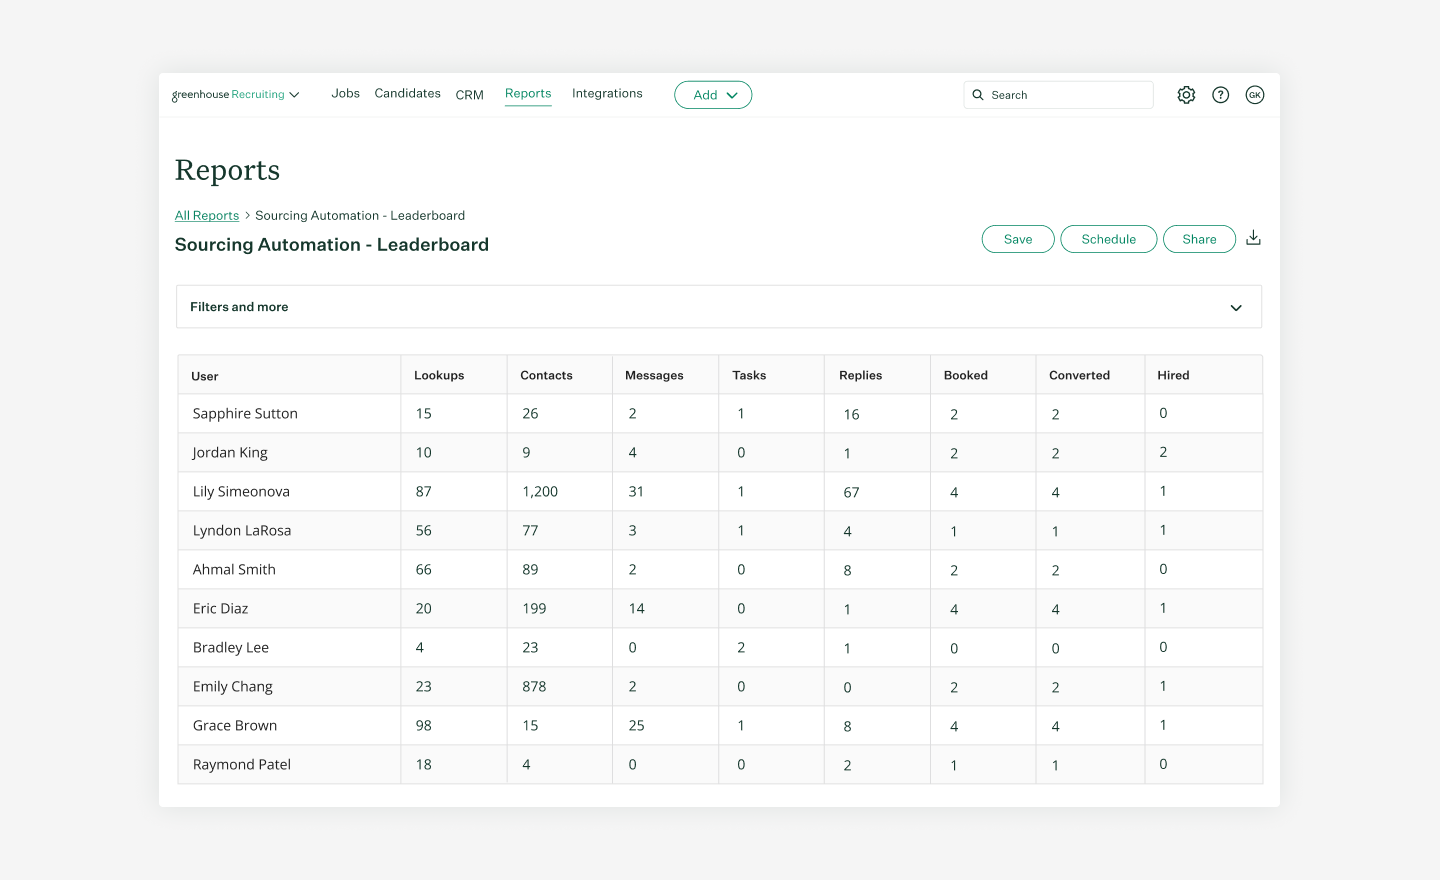
Task: Open the Add dropdown
Action: coord(713,94)
